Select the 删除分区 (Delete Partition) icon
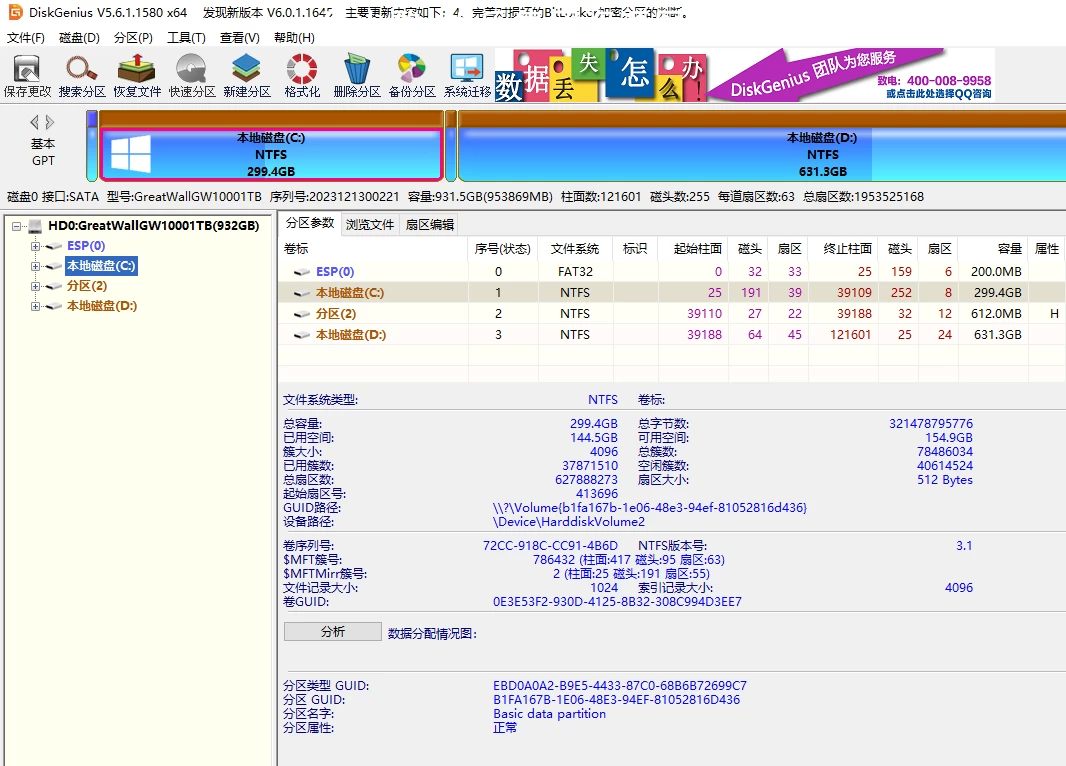 click(x=355, y=75)
